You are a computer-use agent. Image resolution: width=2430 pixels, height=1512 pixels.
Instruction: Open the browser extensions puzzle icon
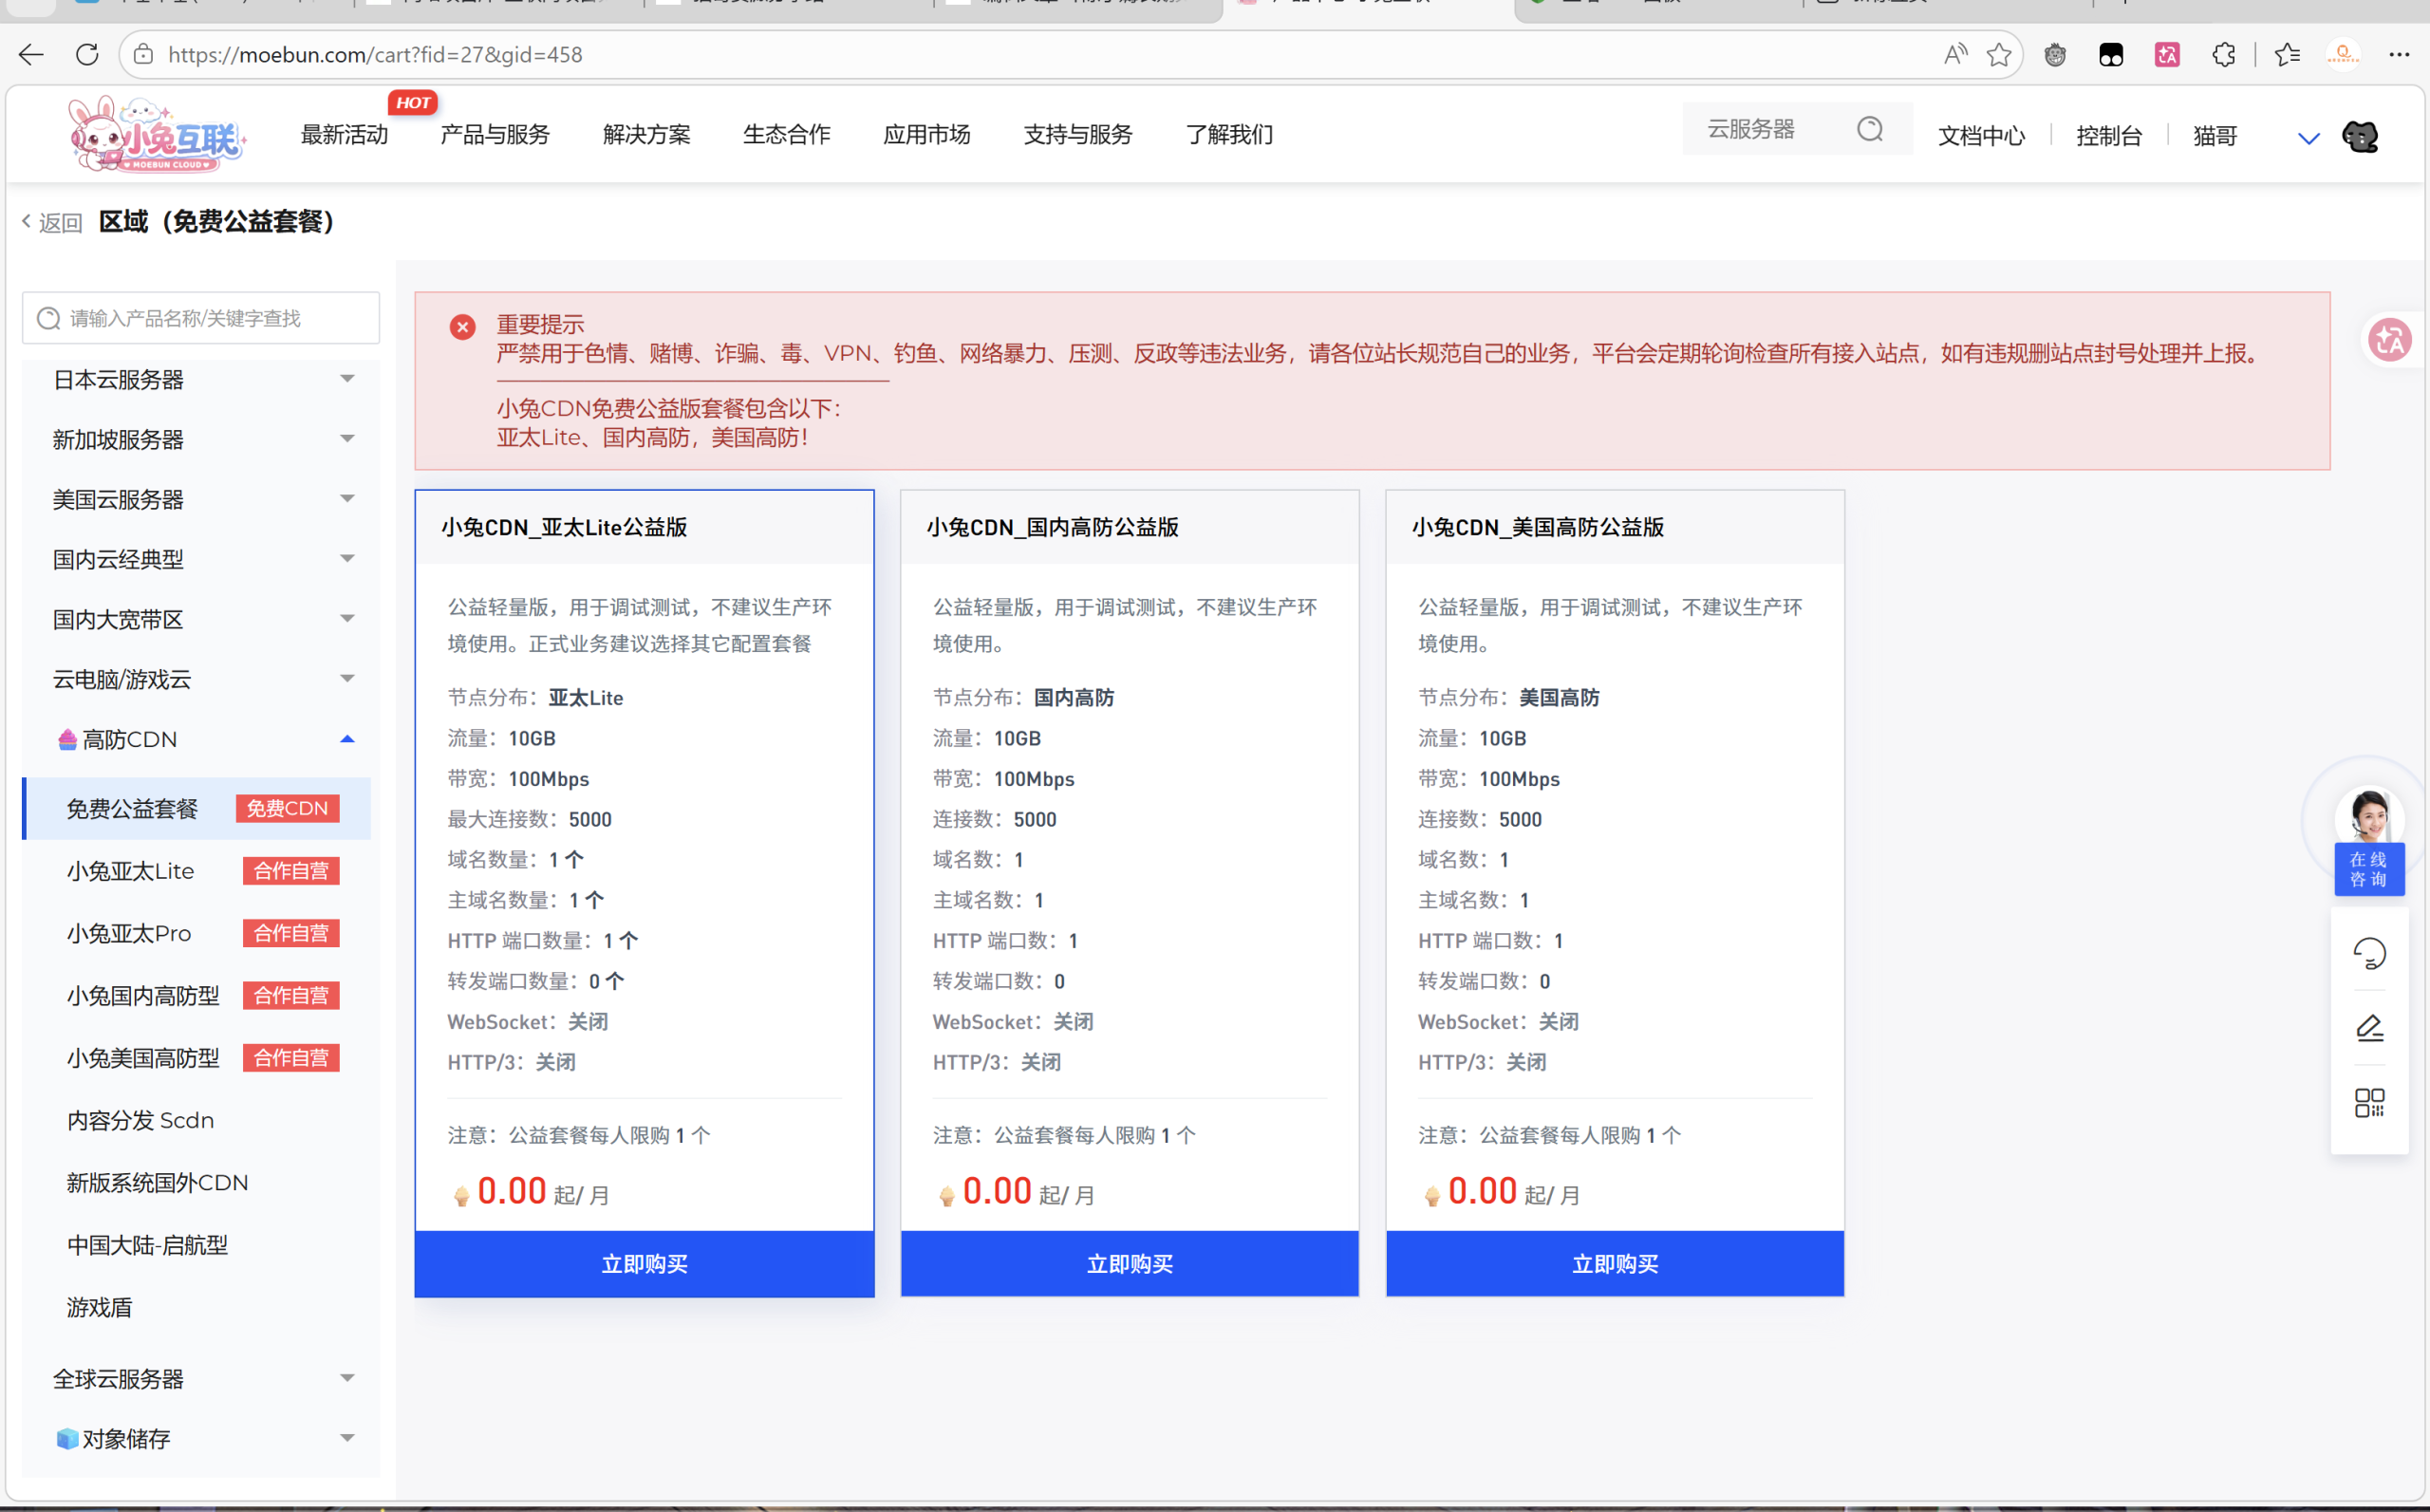(x=2224, y=54)
